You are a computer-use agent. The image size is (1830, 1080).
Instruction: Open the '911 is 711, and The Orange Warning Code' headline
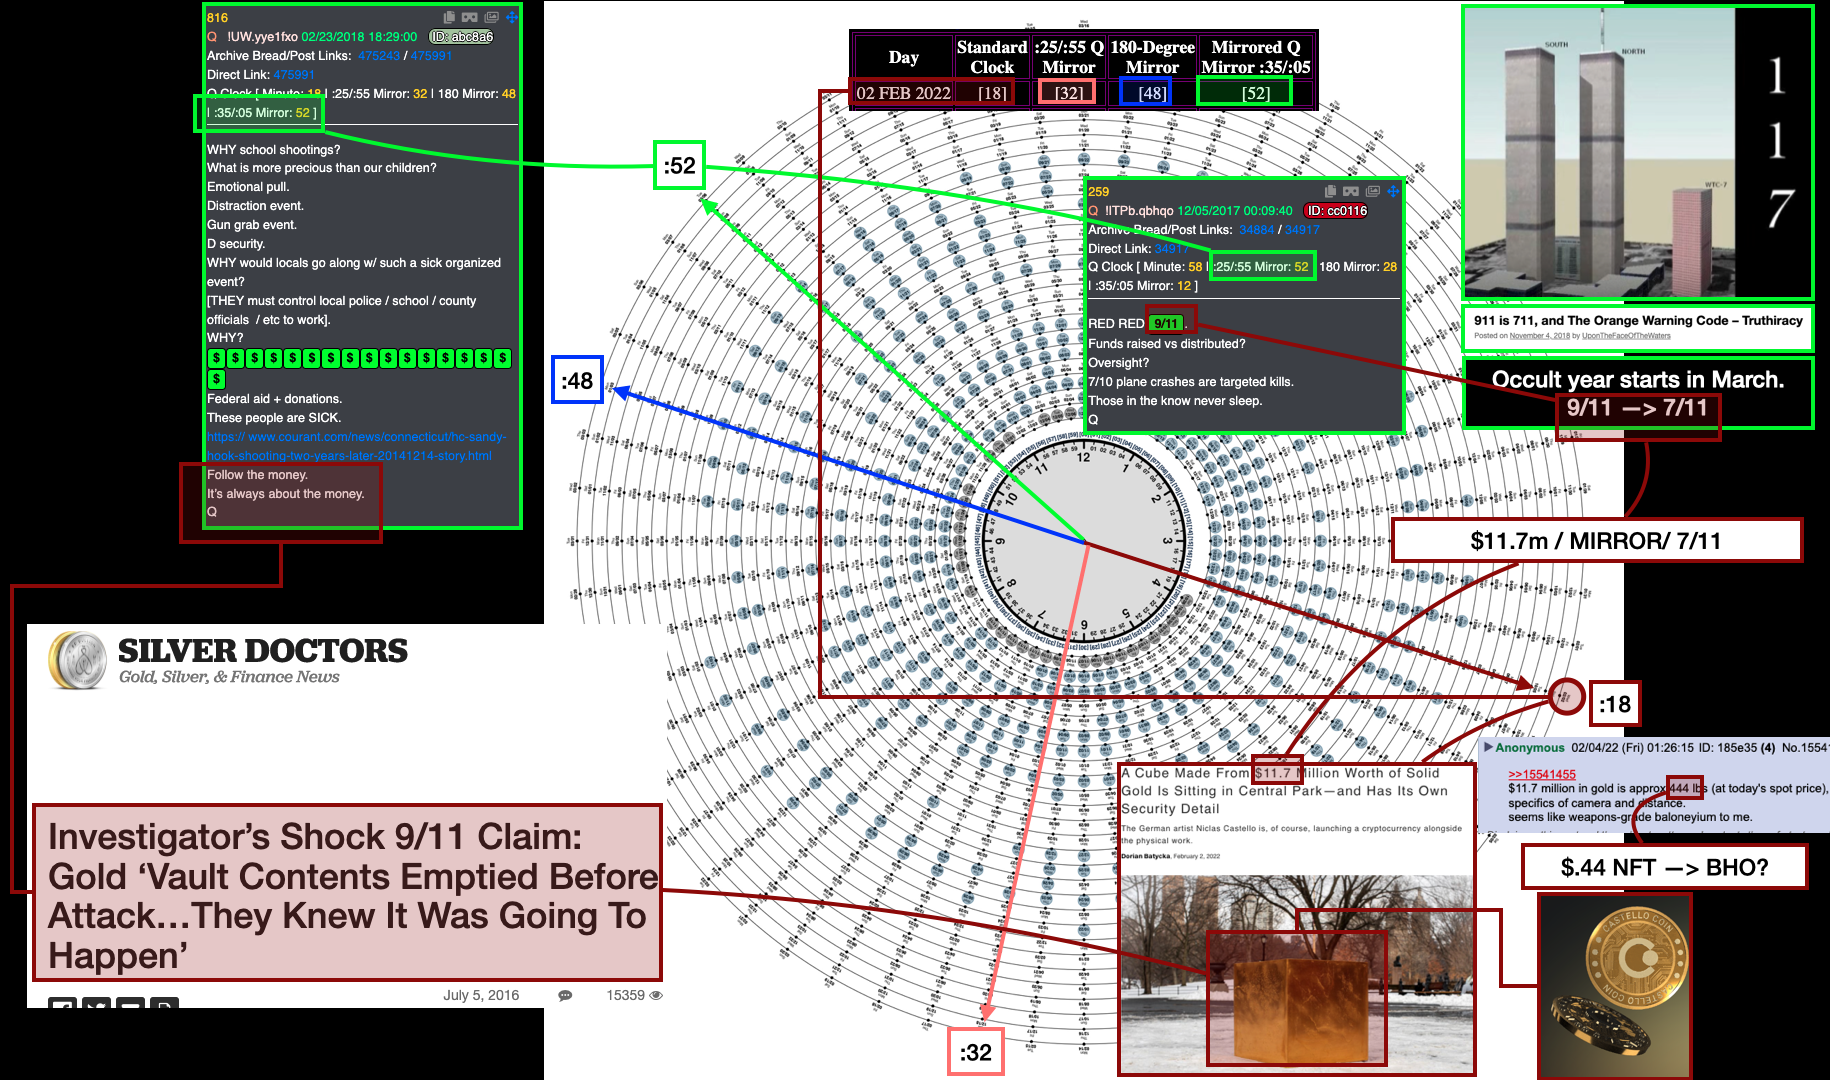point(1638,321)
